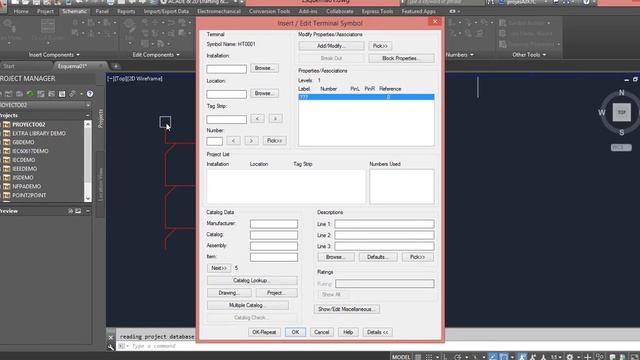This screenshot has height=360, width=640.
Task: Open the Project Manager help icon
Action: 90,94
